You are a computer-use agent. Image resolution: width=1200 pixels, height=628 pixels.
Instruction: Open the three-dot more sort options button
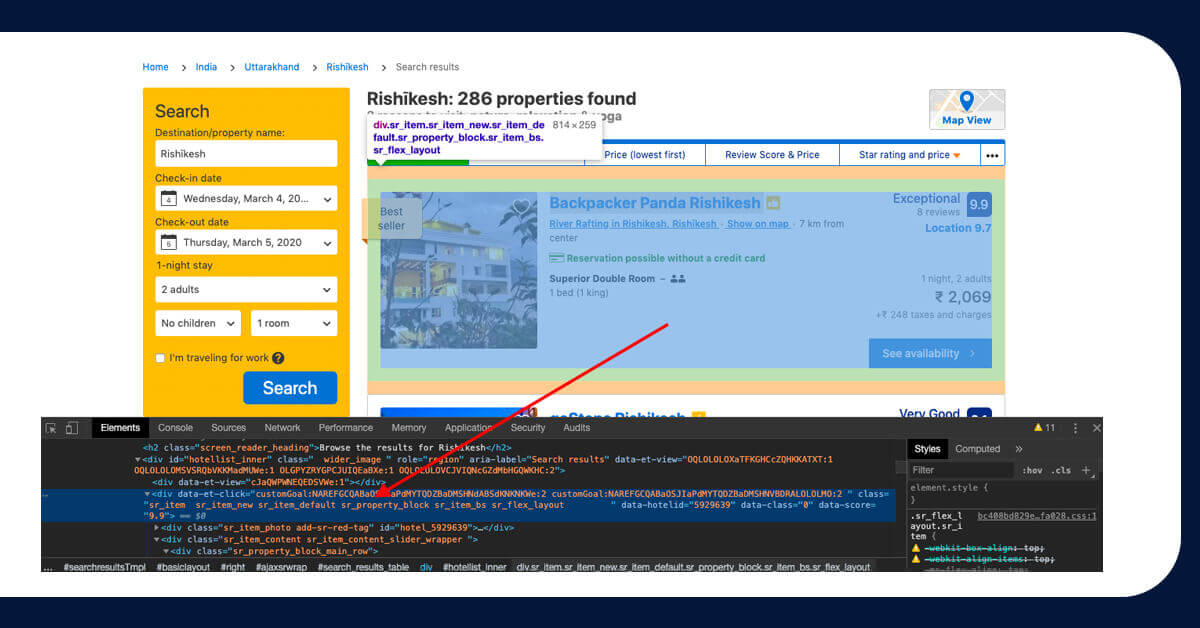992,155
